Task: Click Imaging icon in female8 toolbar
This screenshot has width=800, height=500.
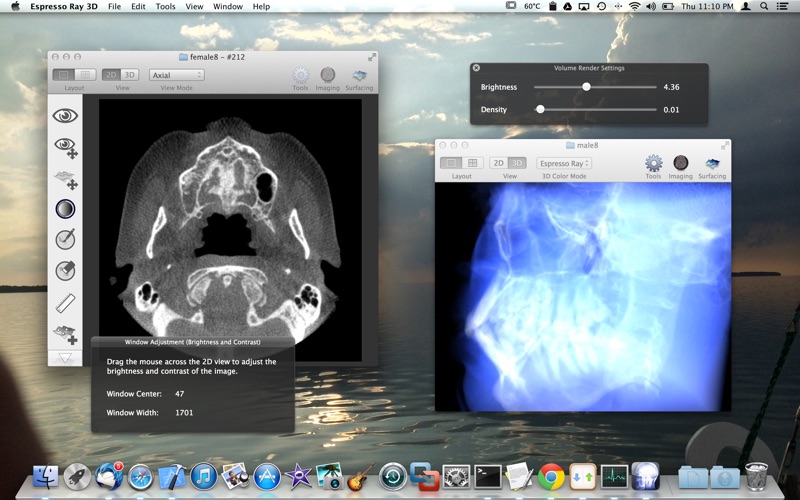Action: [327, 75]
